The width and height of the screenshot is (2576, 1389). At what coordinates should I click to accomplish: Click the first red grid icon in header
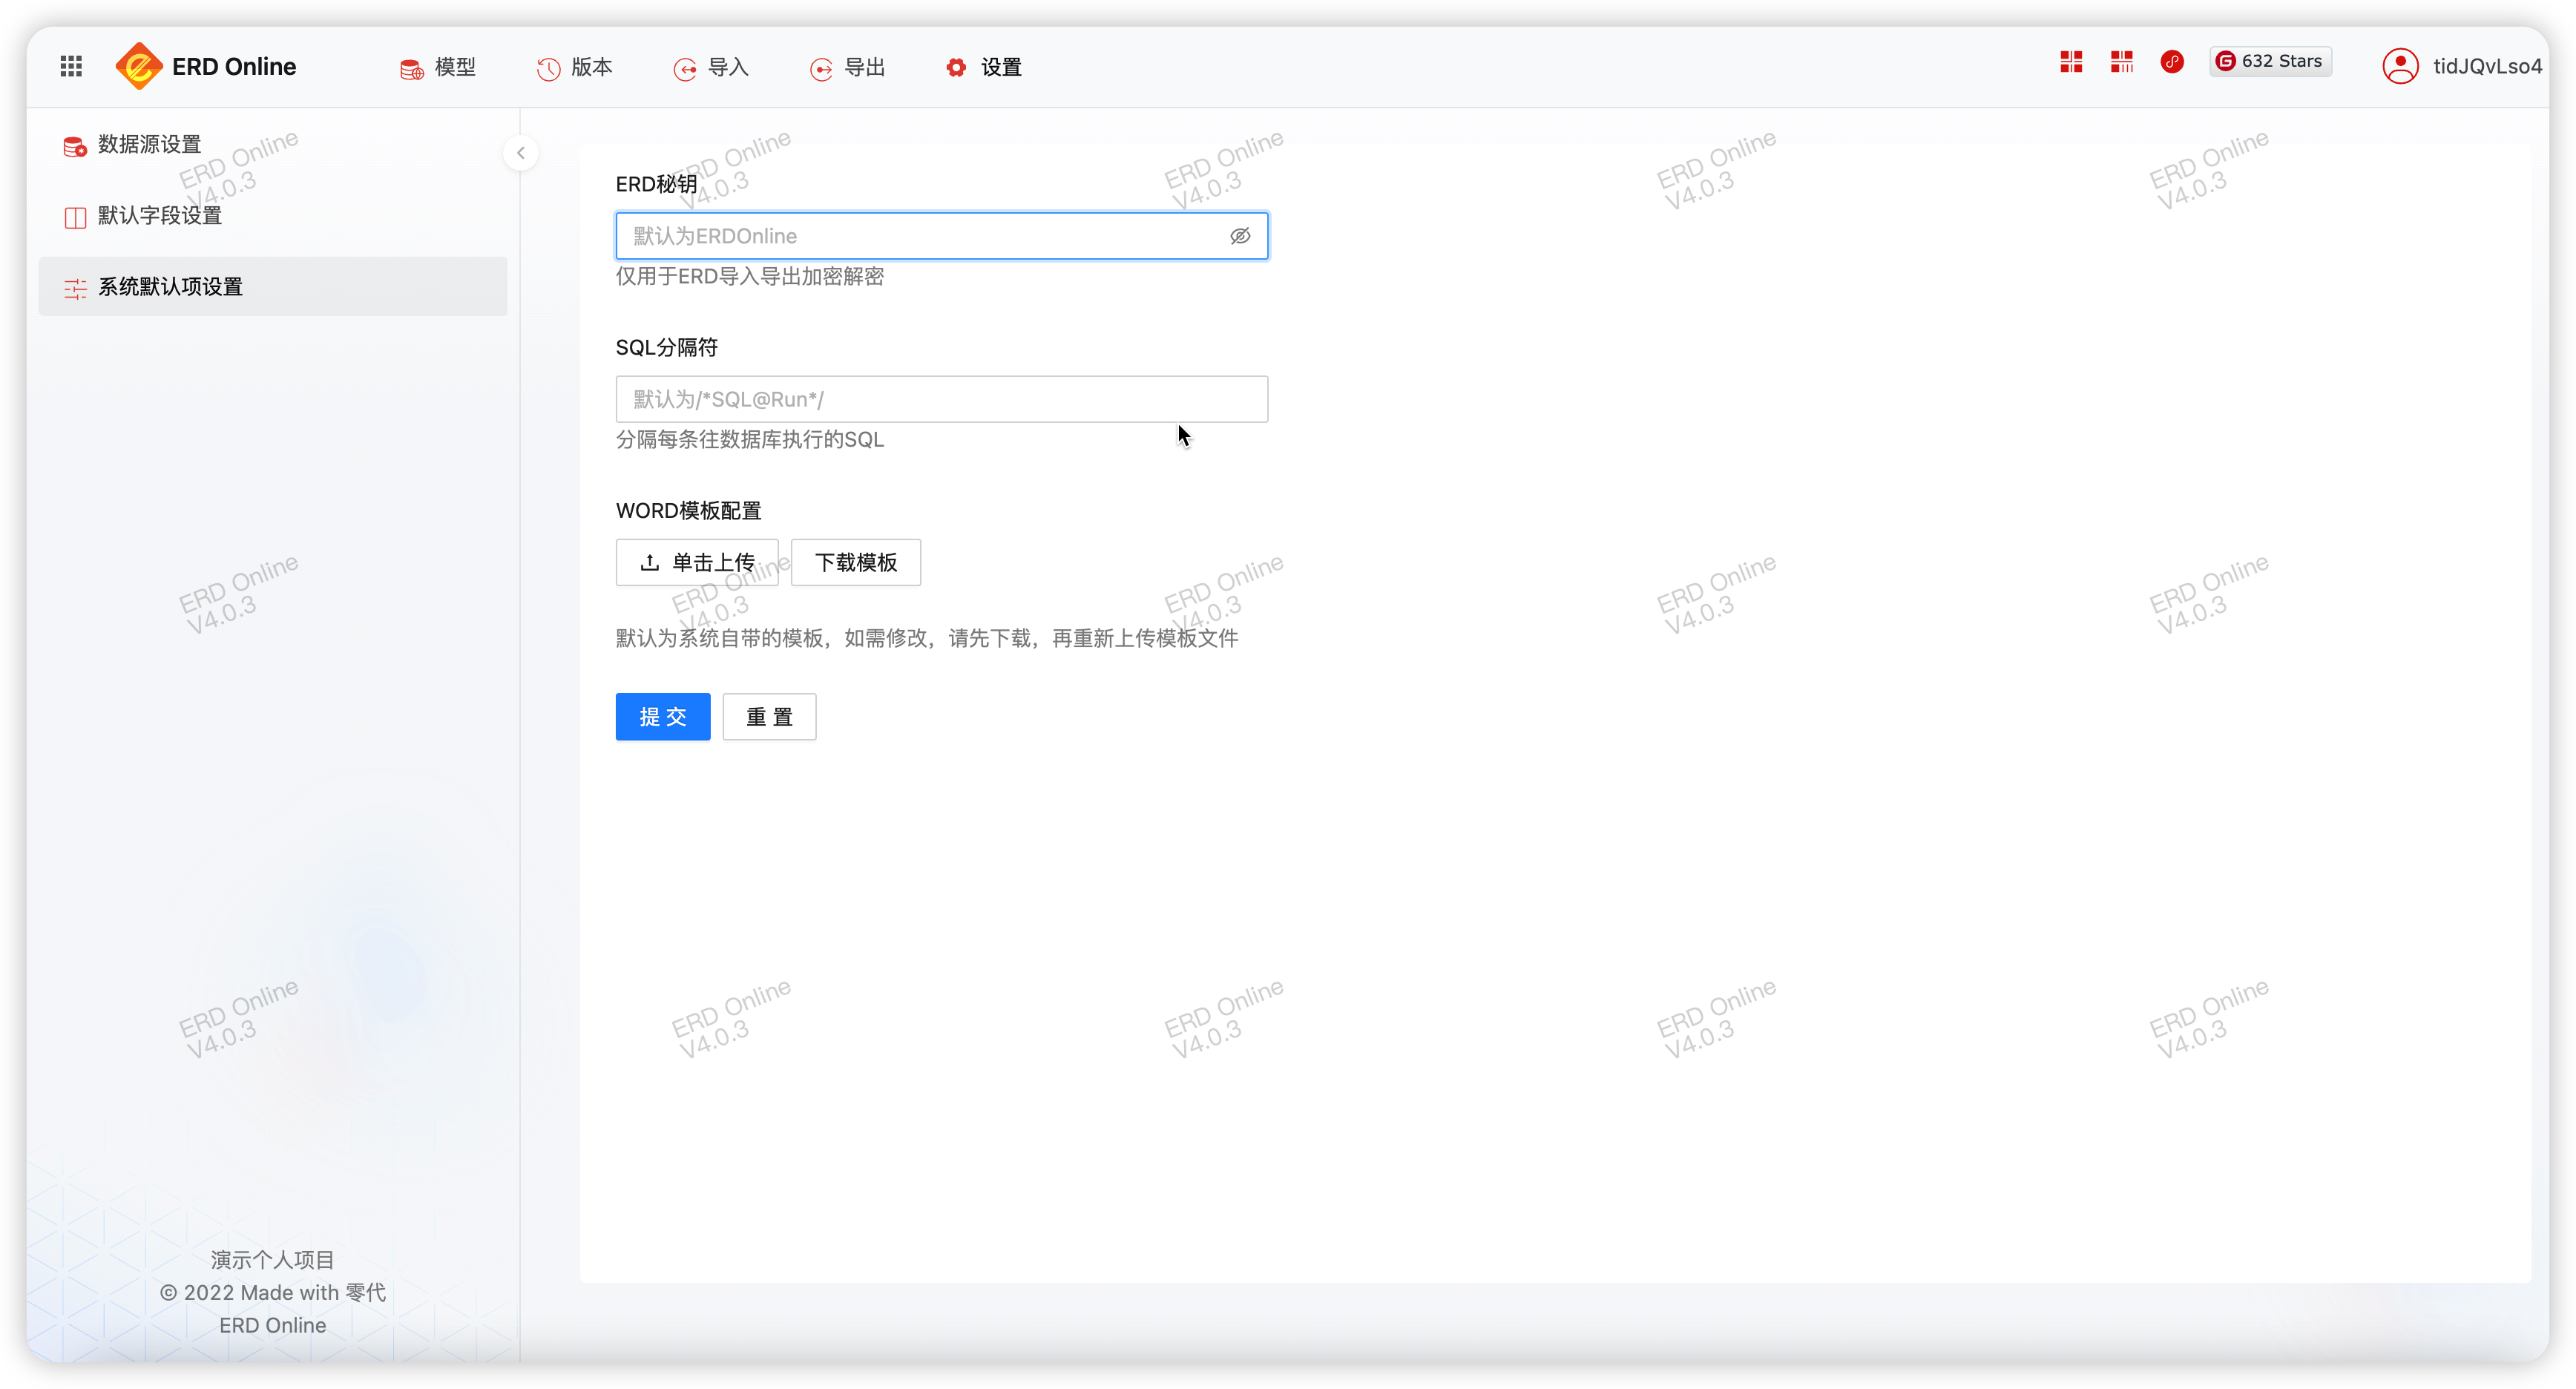[2071, 62]
